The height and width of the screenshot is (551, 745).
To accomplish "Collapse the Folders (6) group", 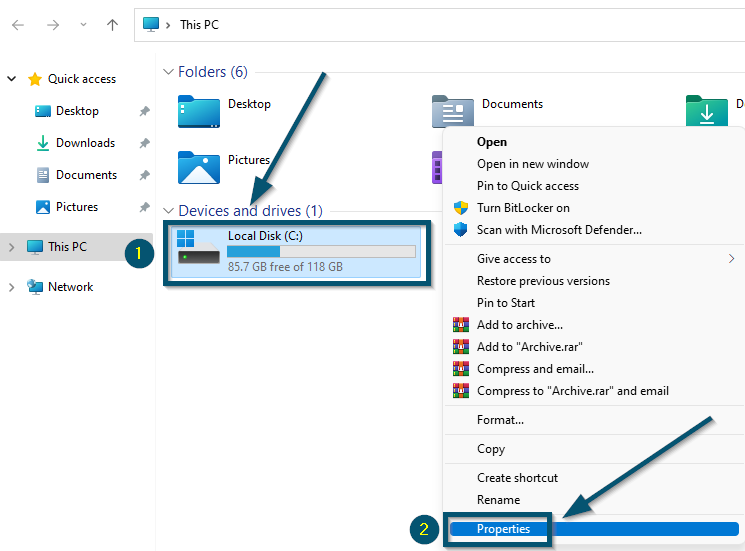I will point(168,72).
